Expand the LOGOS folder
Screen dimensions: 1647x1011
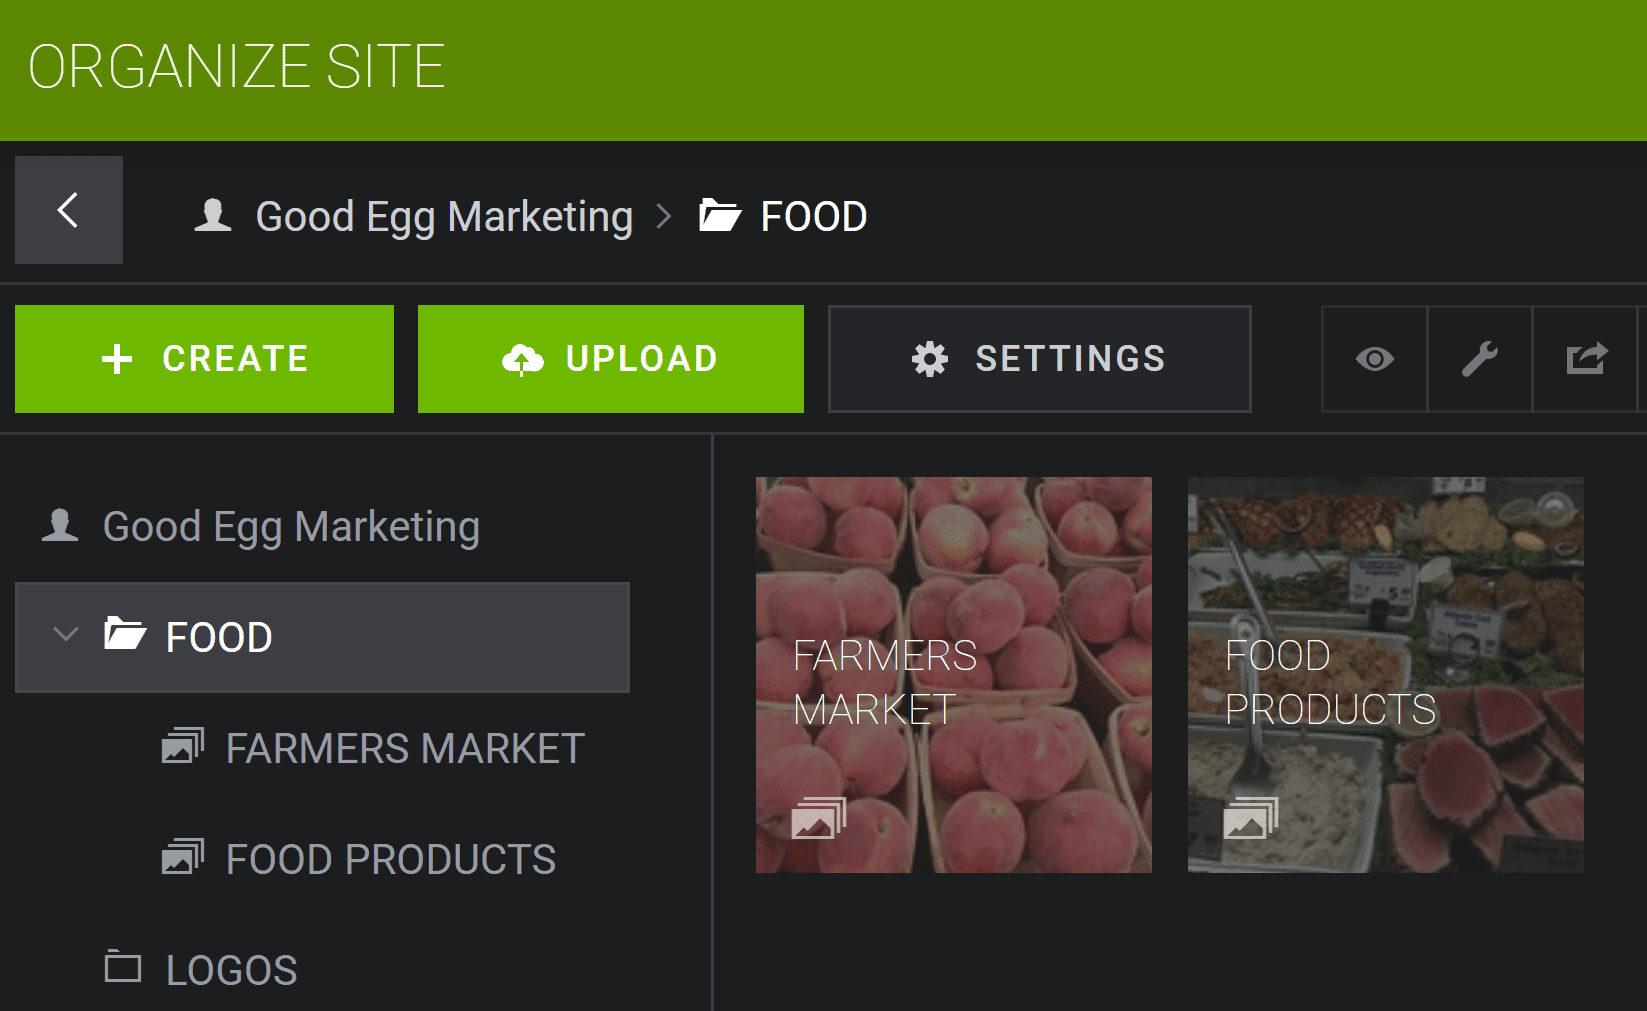coord(231,966)
